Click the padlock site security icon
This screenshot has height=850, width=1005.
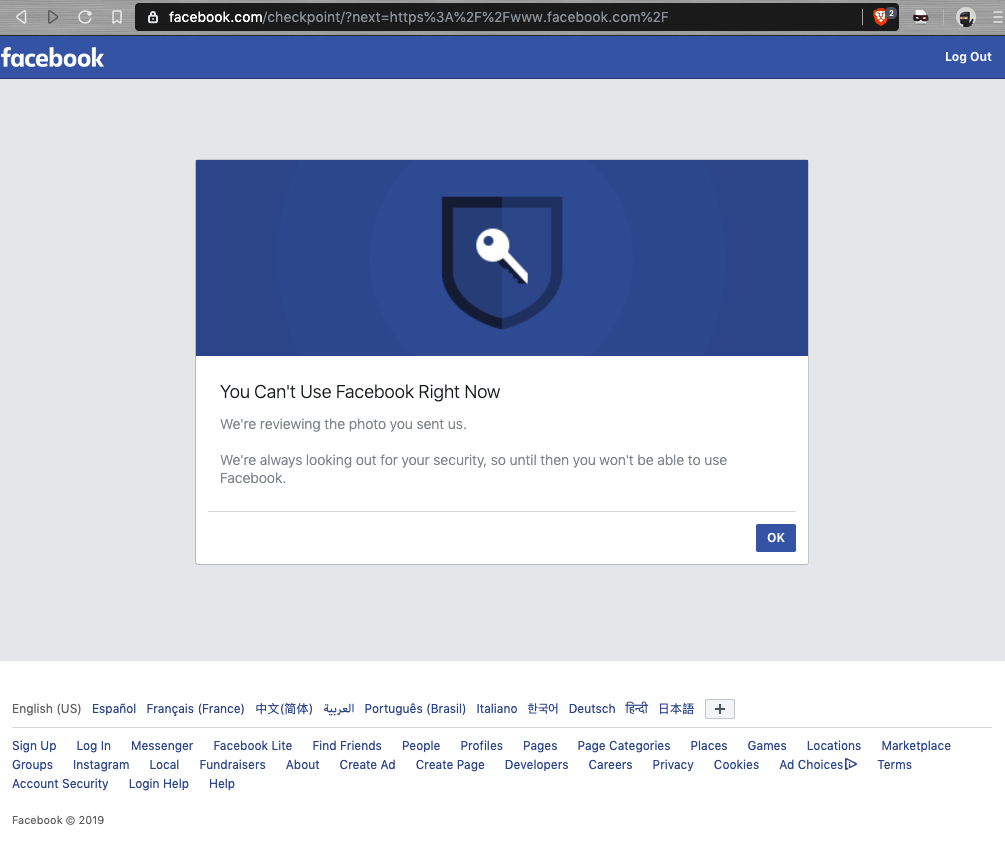coord(152,17)
